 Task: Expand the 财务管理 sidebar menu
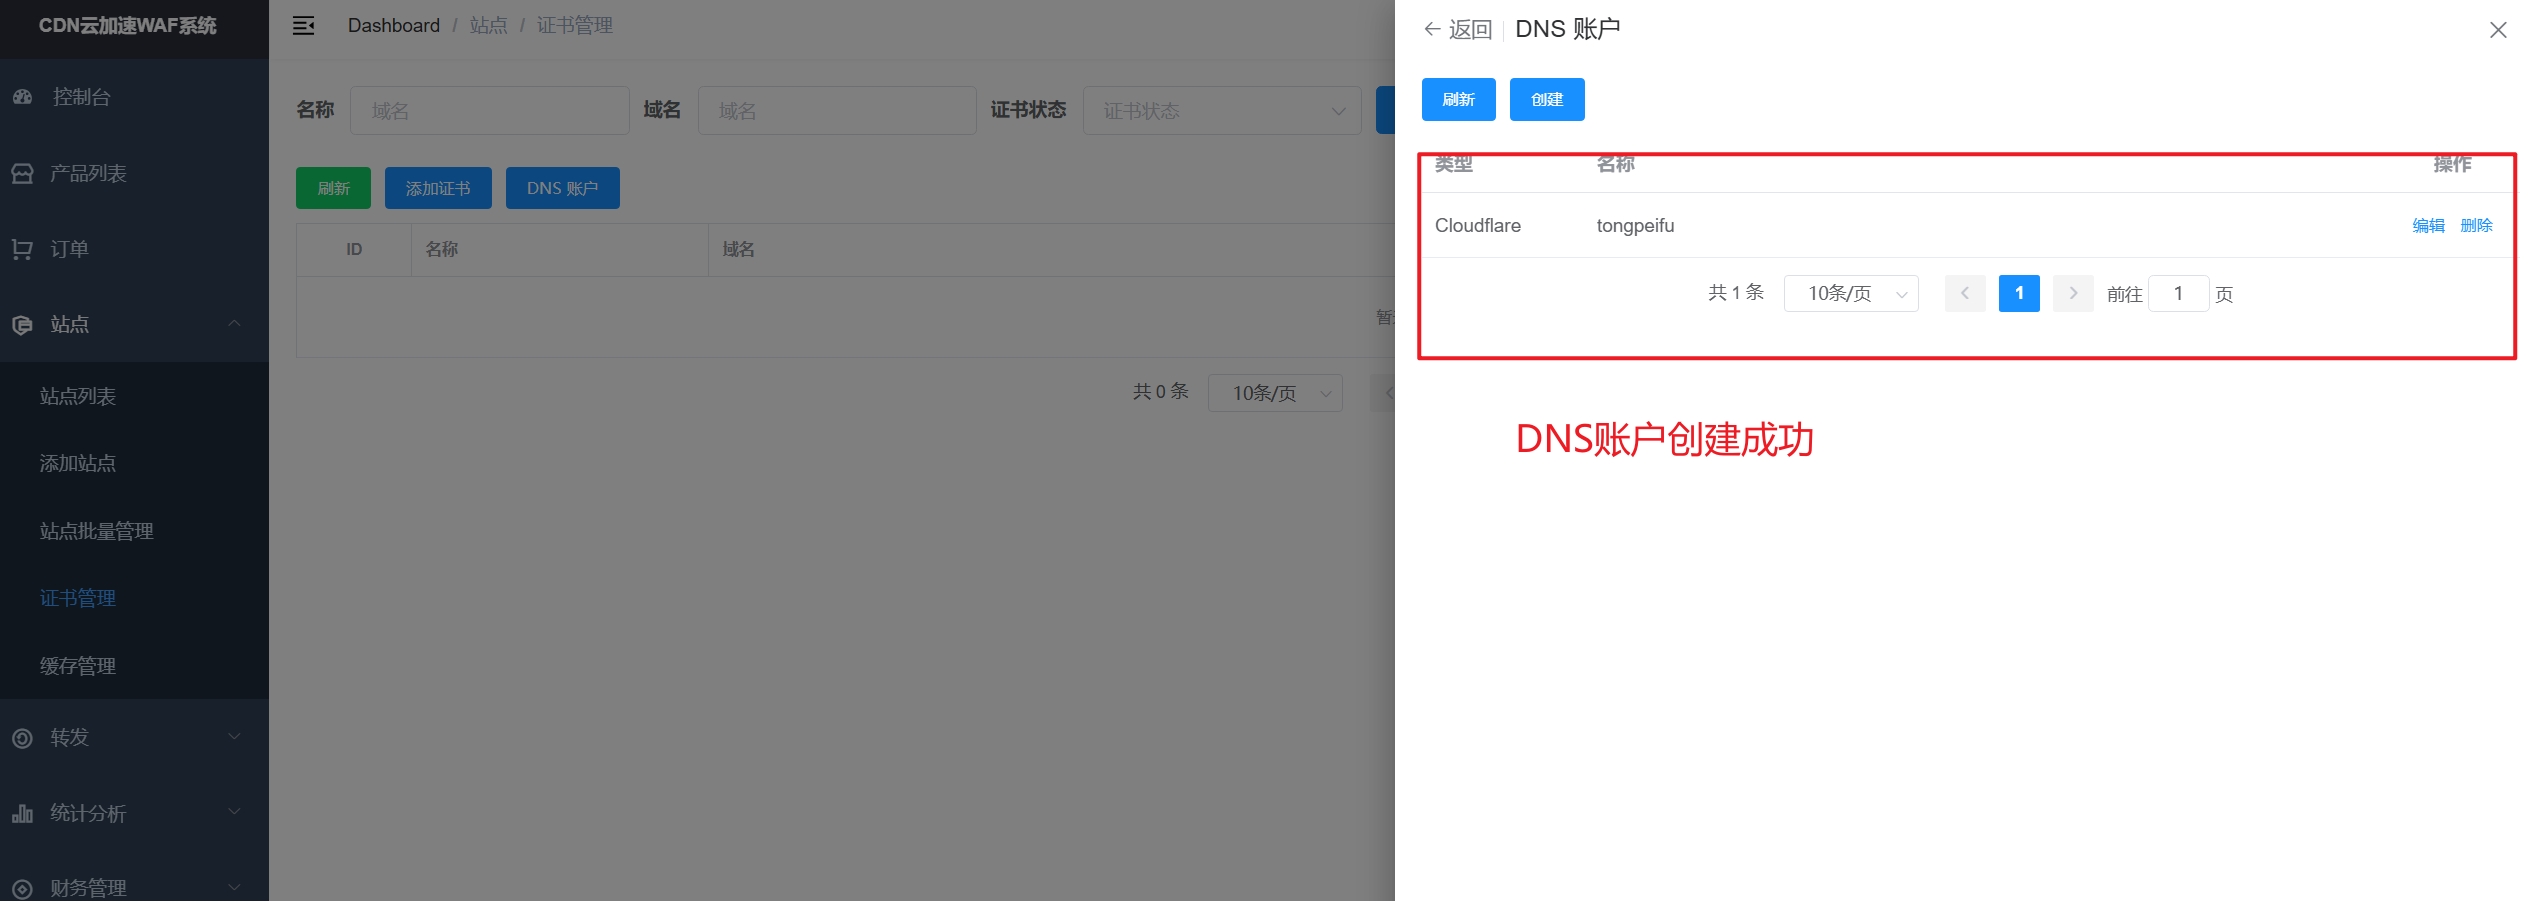(233, 887)
